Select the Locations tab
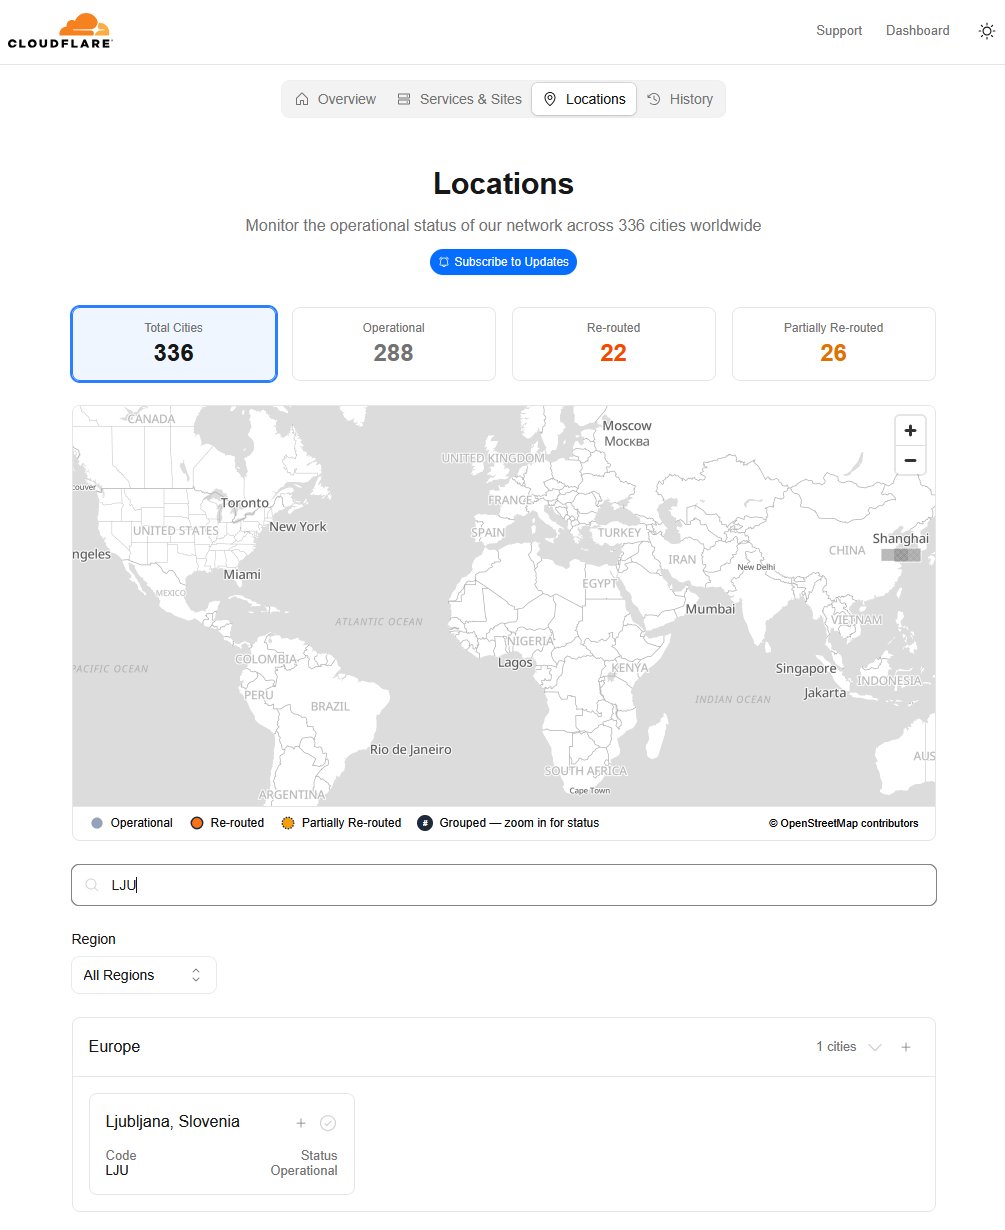This screenshot has height=1230, width=1005. (584, 99)
